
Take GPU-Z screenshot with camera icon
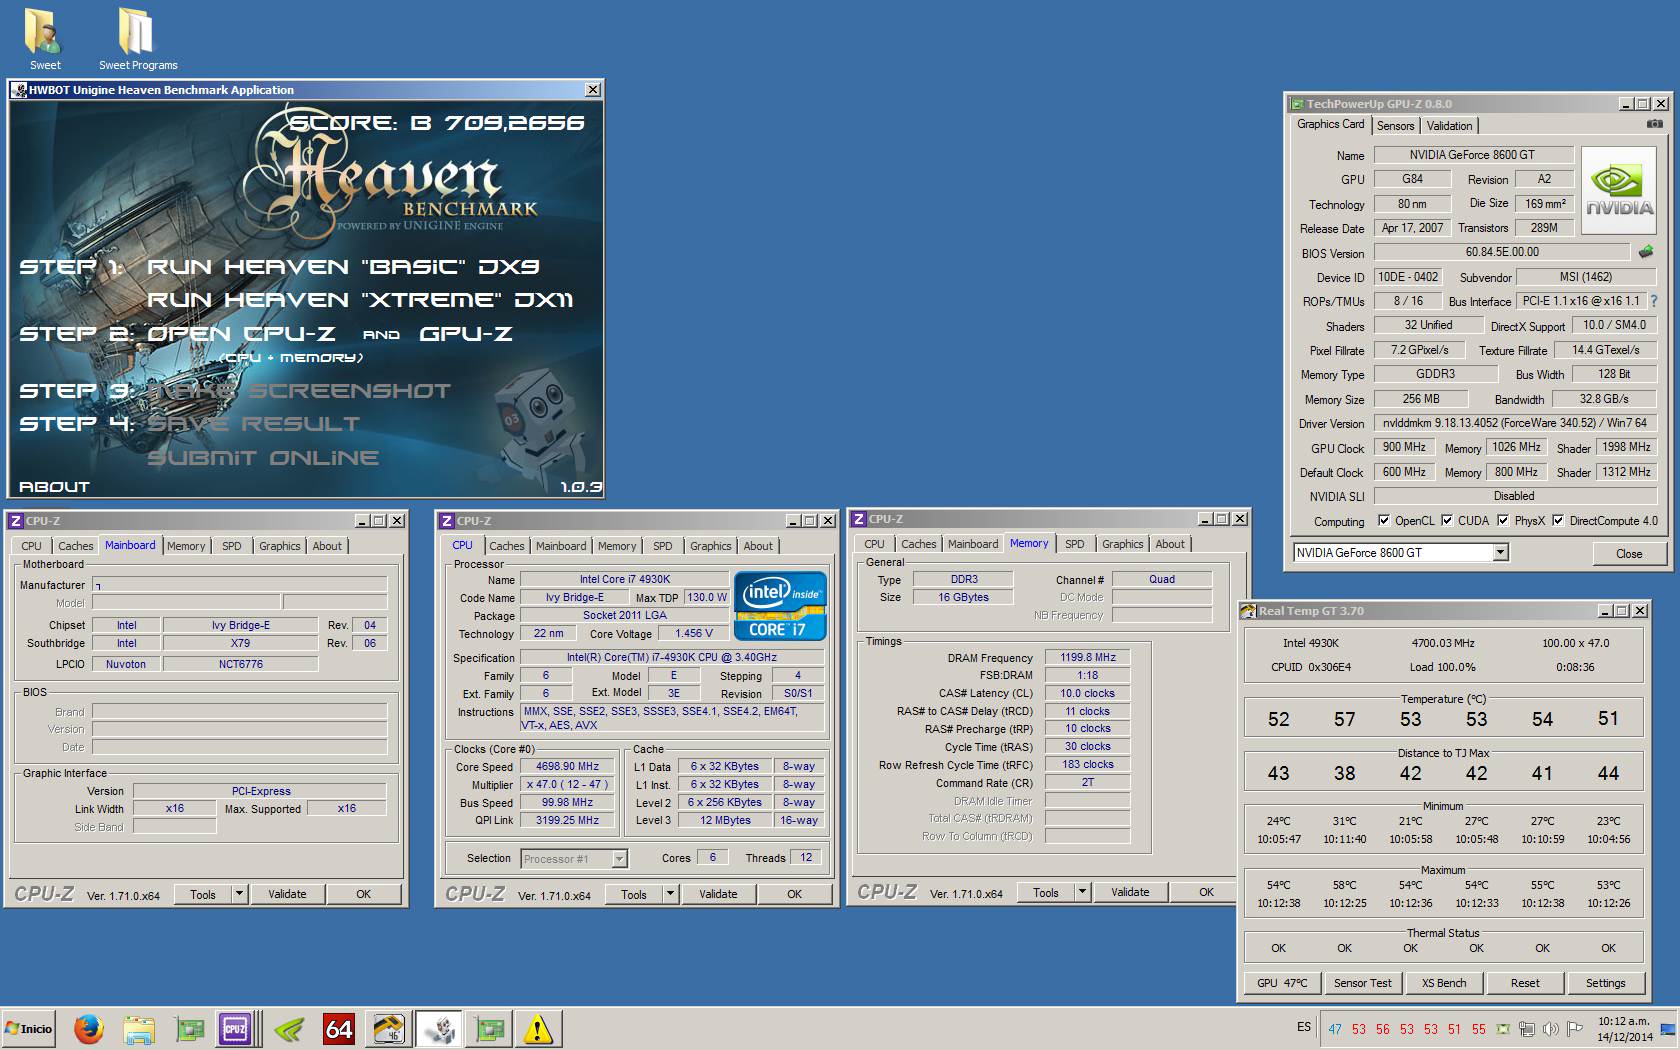point(1655,124)
